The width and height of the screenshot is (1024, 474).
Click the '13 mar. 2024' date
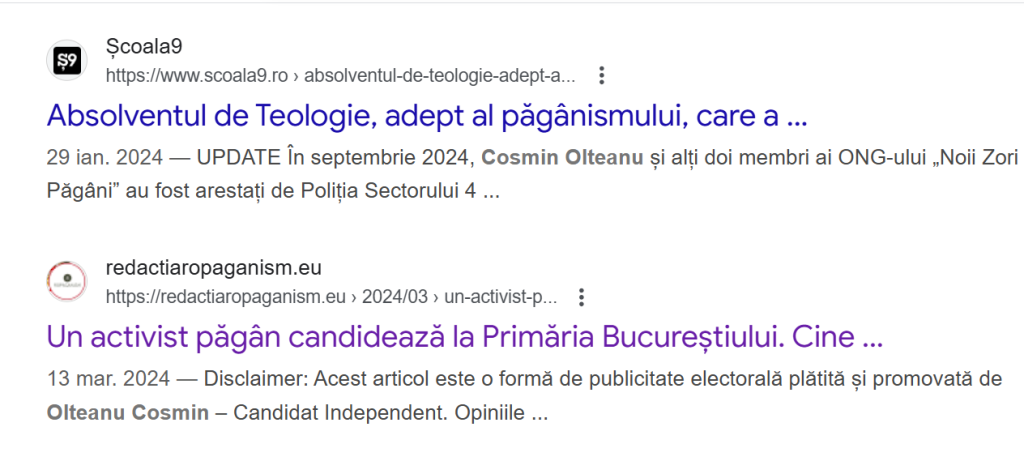click(108, 379)
